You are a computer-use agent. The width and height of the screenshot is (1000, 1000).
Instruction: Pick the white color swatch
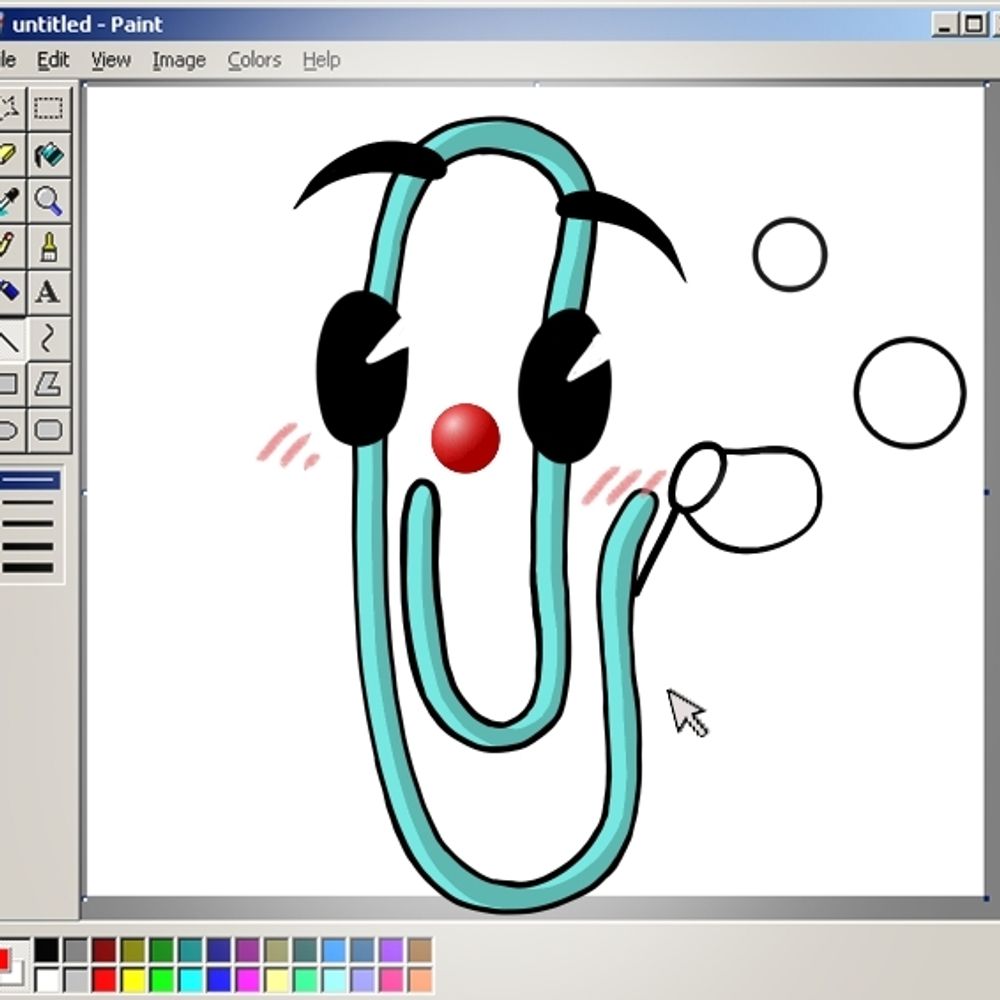47,980
